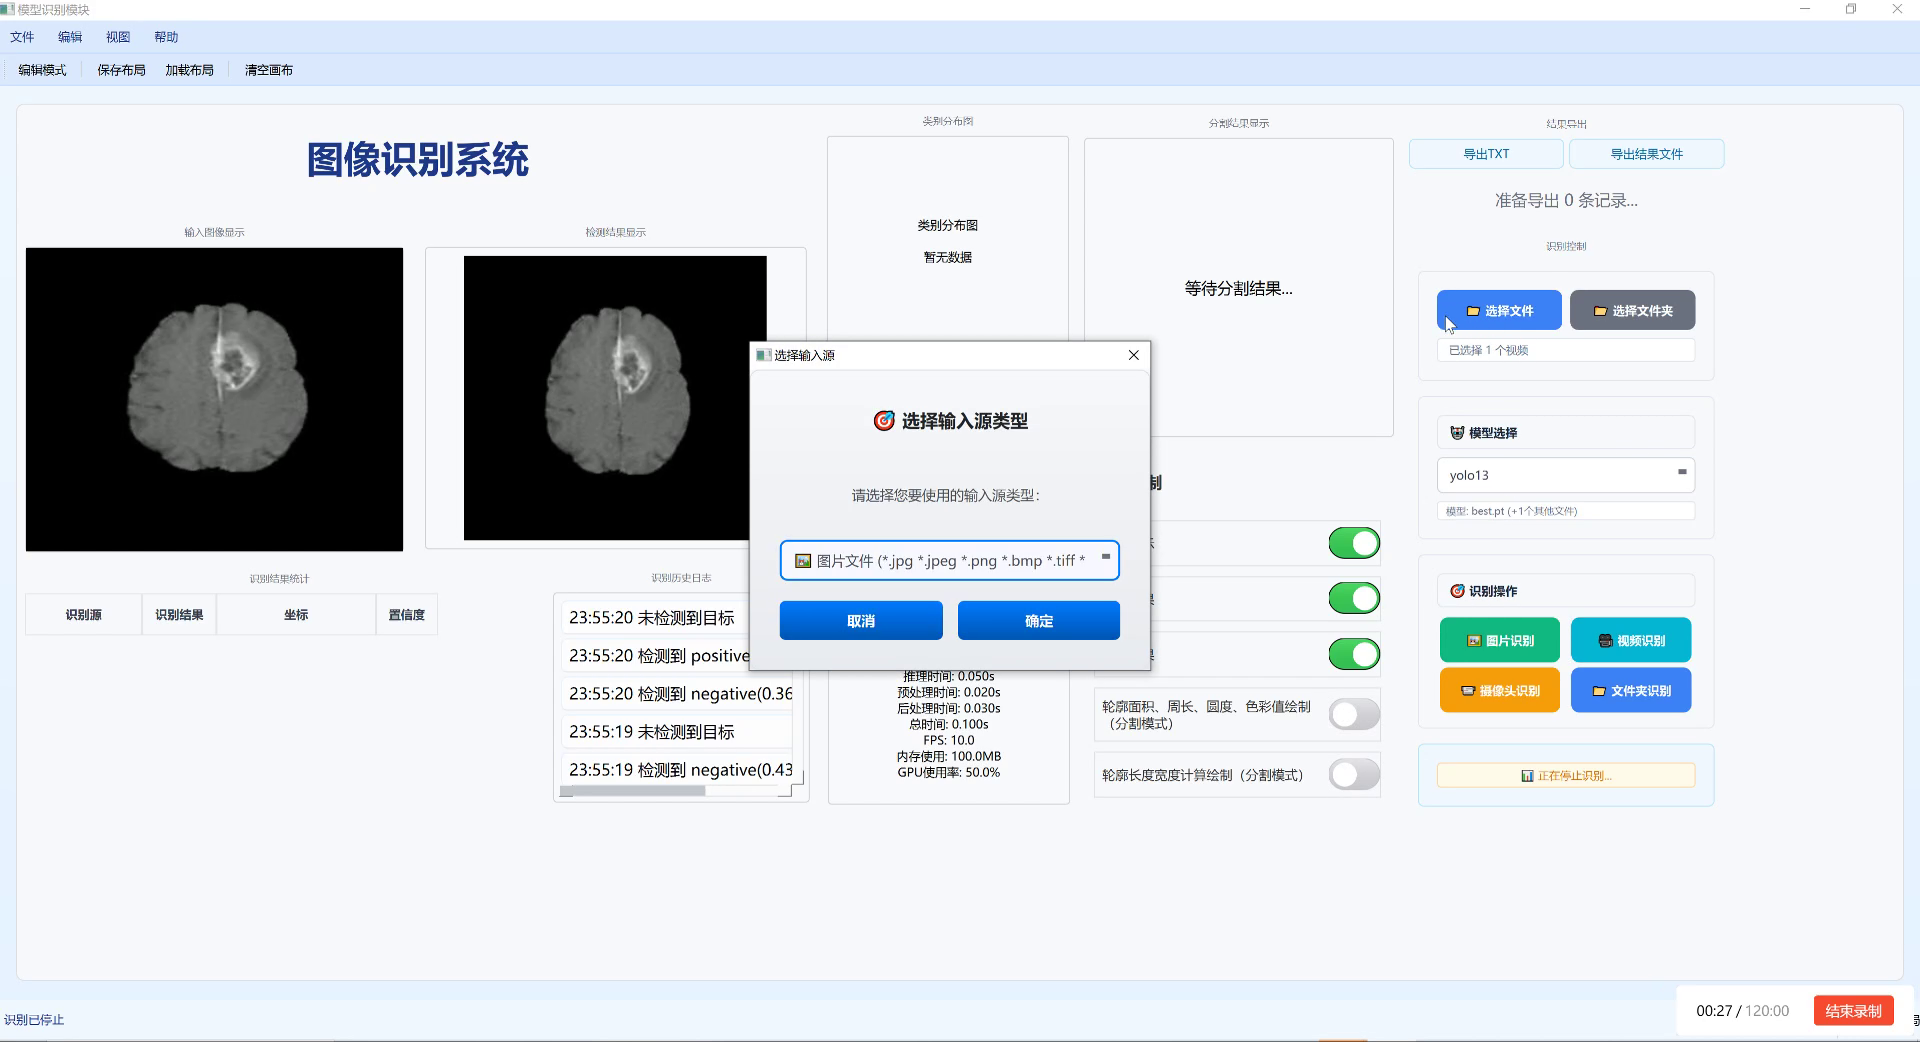This screenshot has width=1920, height=1042.
Task: Disable the first green toggle in display options
Action: click(x=1353, y=543)
